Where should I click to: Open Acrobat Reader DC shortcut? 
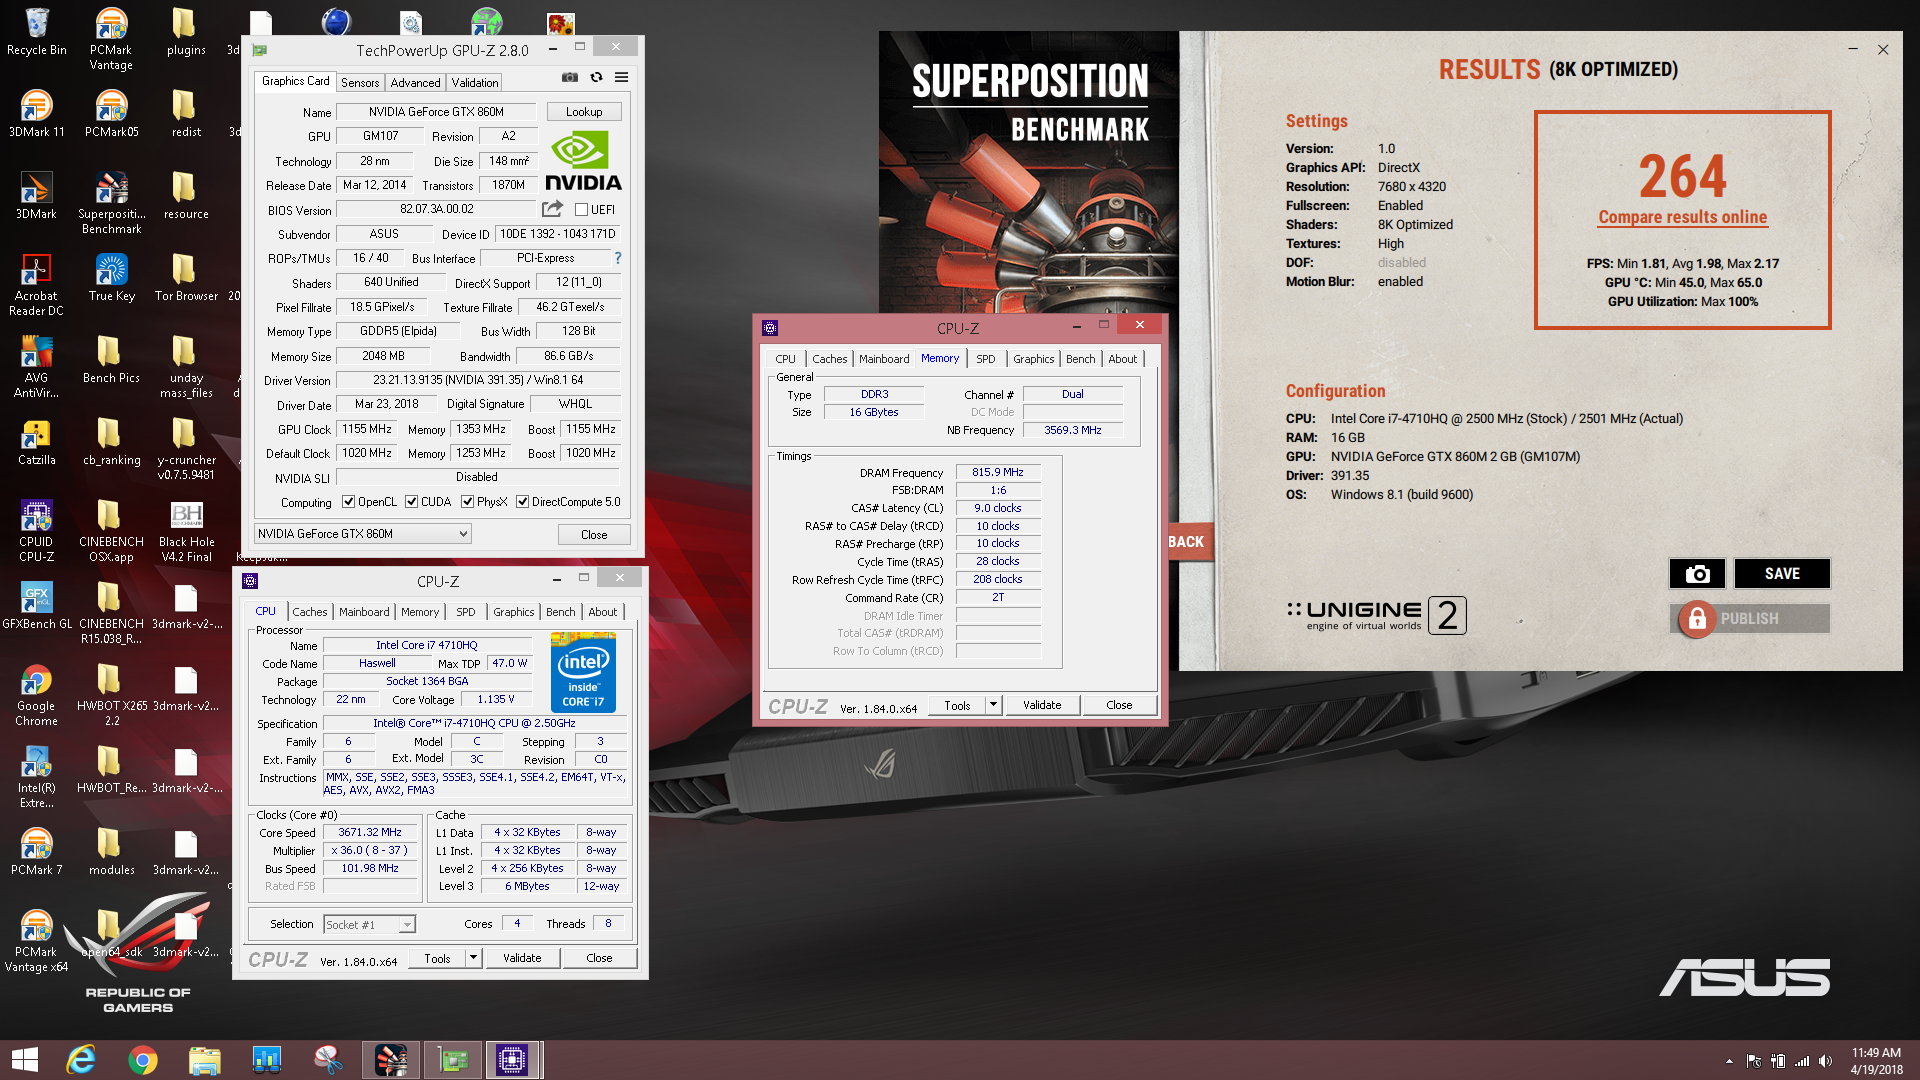pos(37,285)
